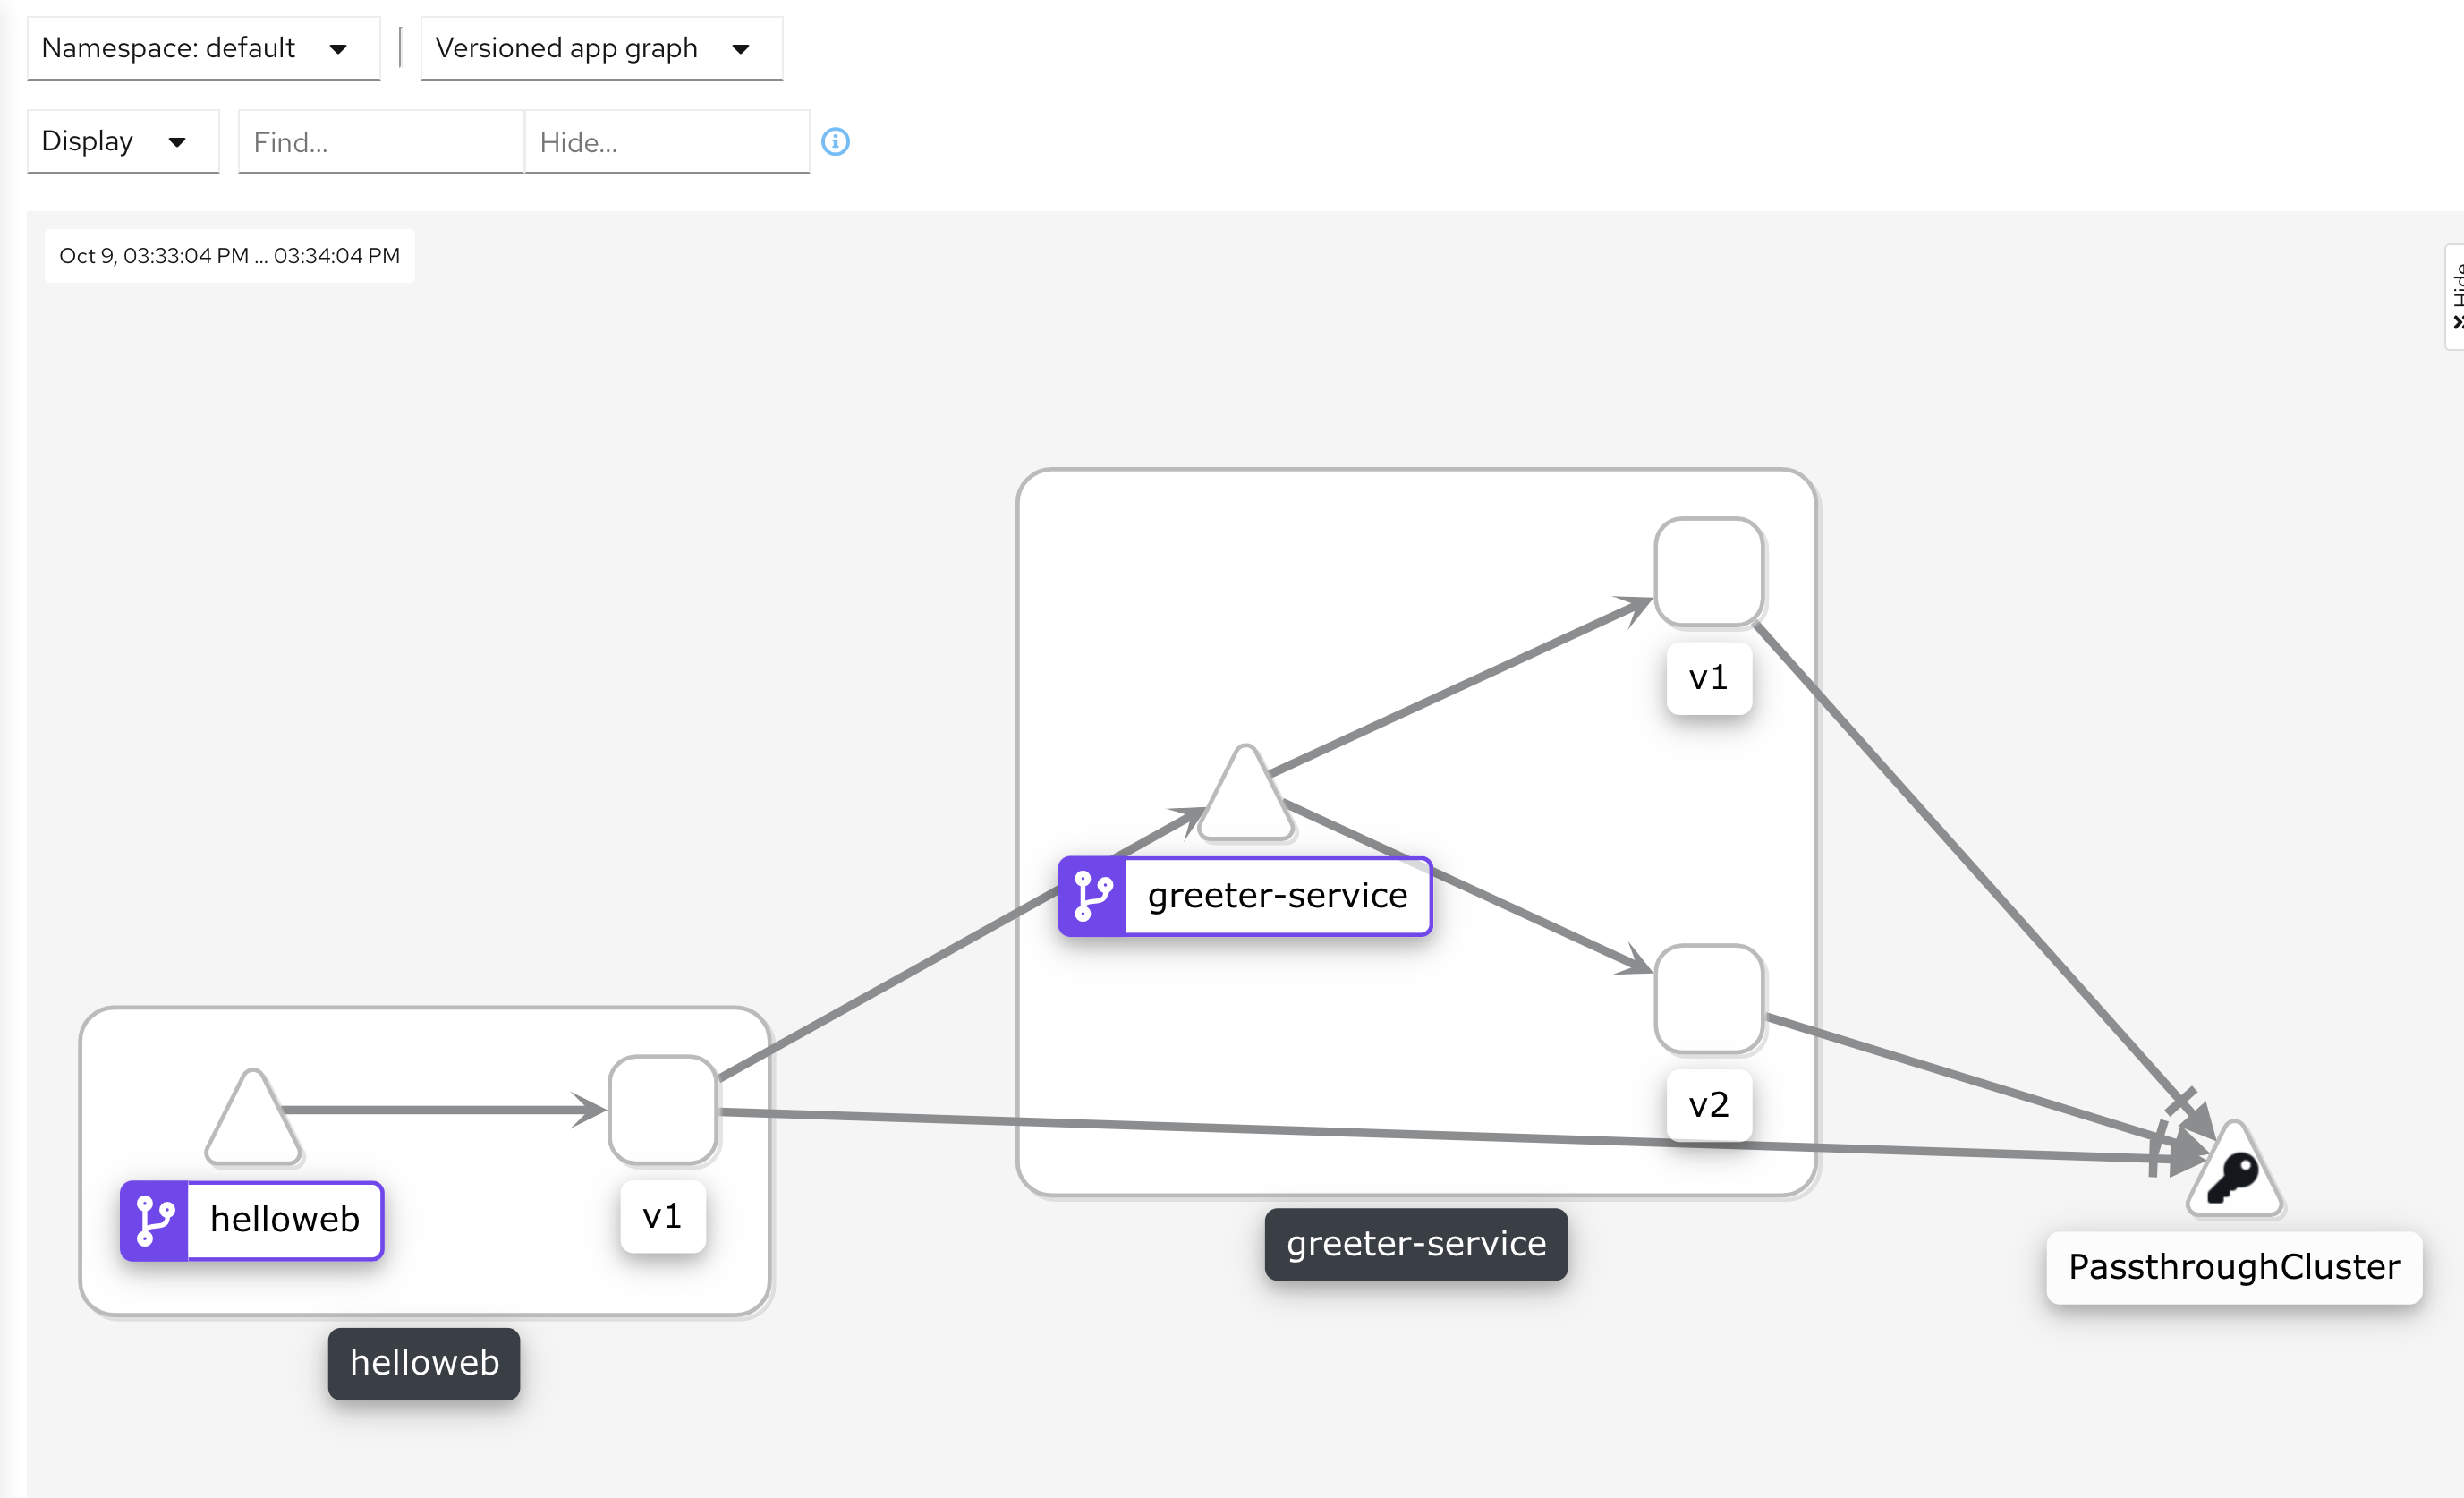Image resolution: width=2464 pixels, height=1498 pixels.
Task: Click the Versioned app graph caret arrow
Action: pos(741,49)
